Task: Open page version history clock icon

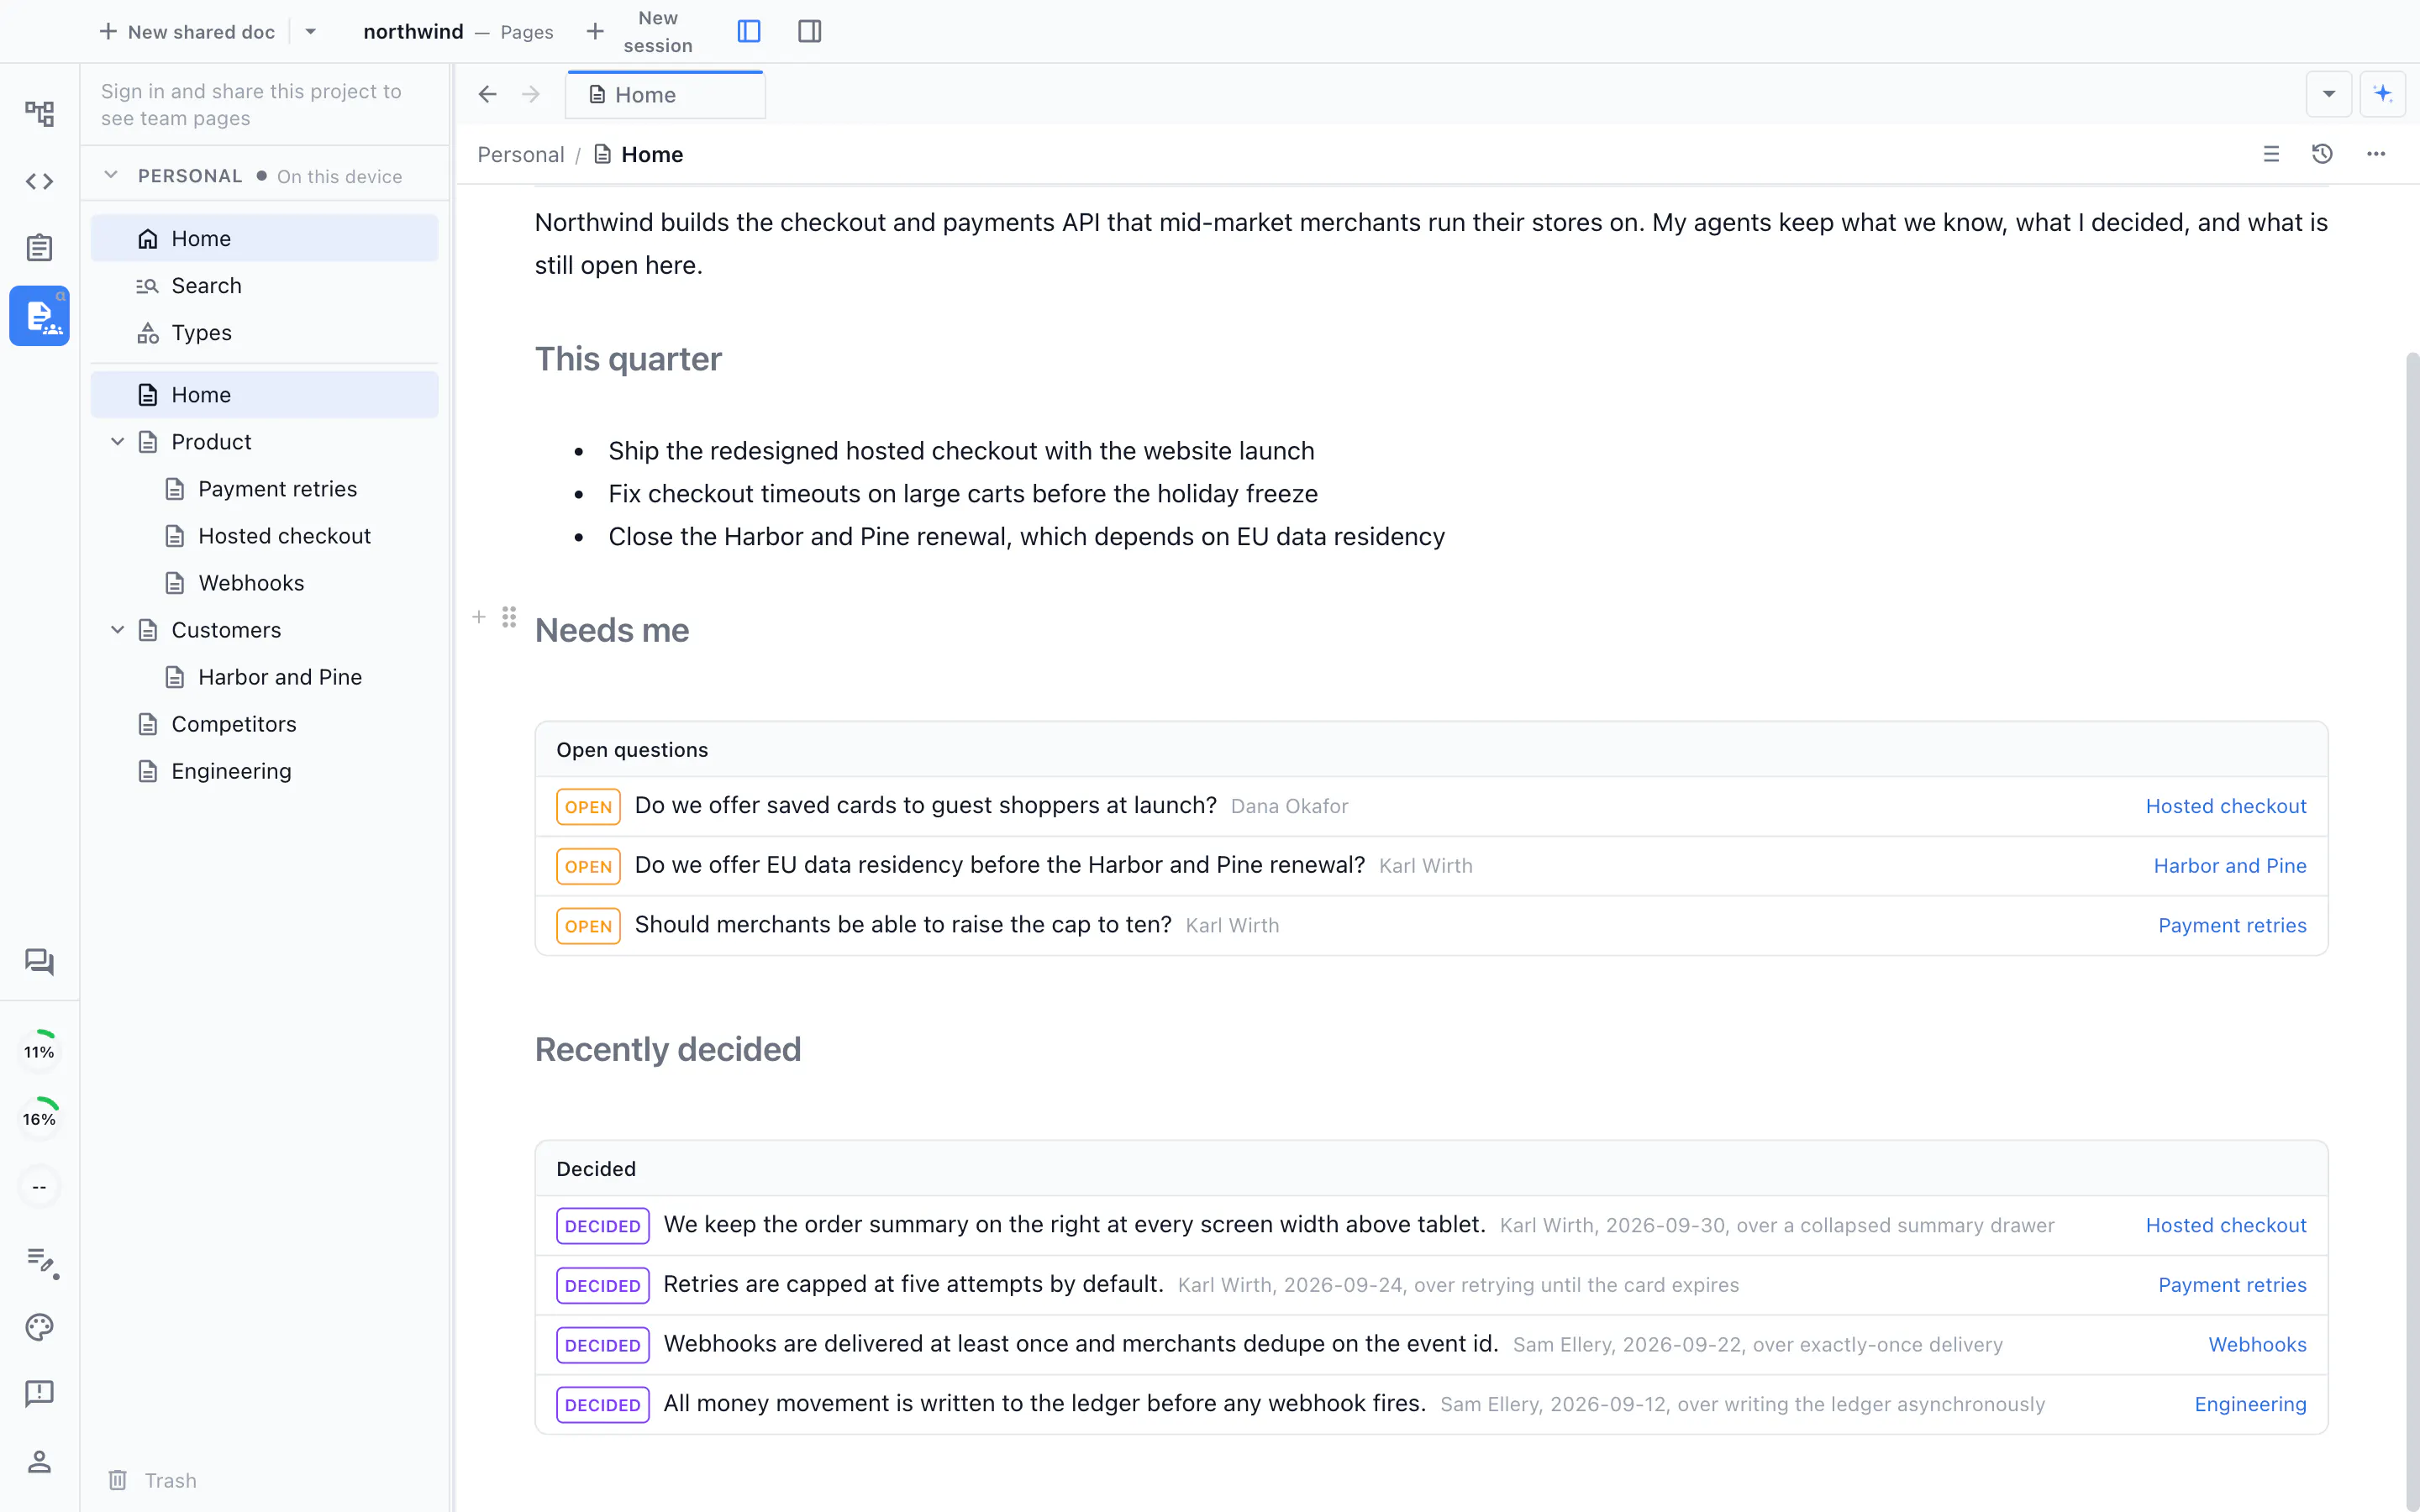Action: (x=2322, y=154)
